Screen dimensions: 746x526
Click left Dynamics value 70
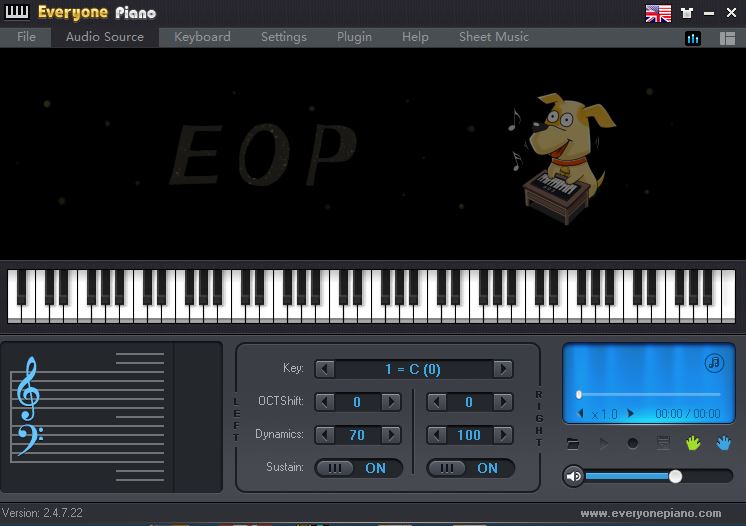pos(357,435)
